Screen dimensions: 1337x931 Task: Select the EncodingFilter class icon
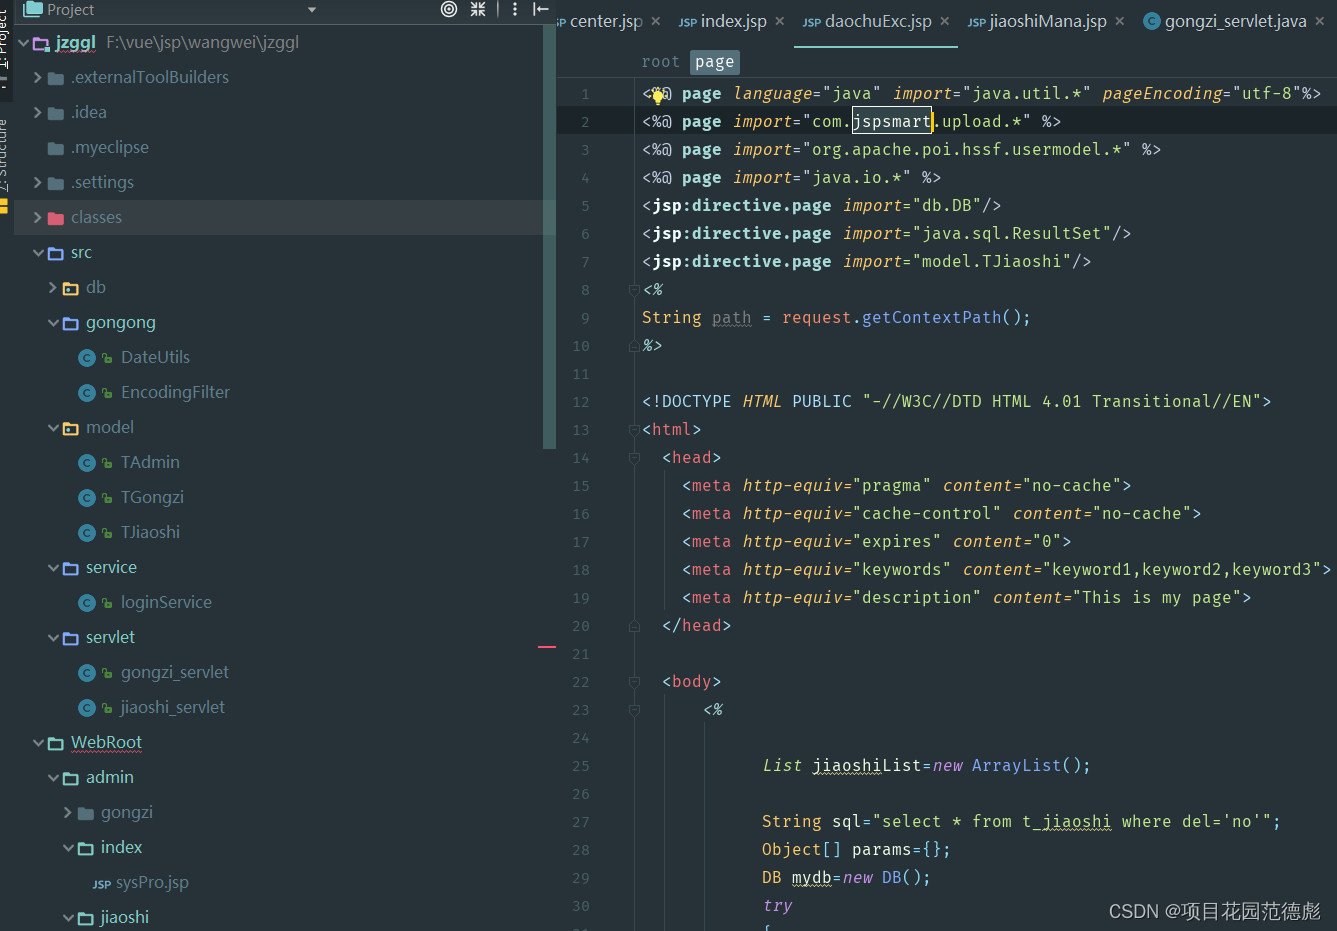[x=87, y=393]
